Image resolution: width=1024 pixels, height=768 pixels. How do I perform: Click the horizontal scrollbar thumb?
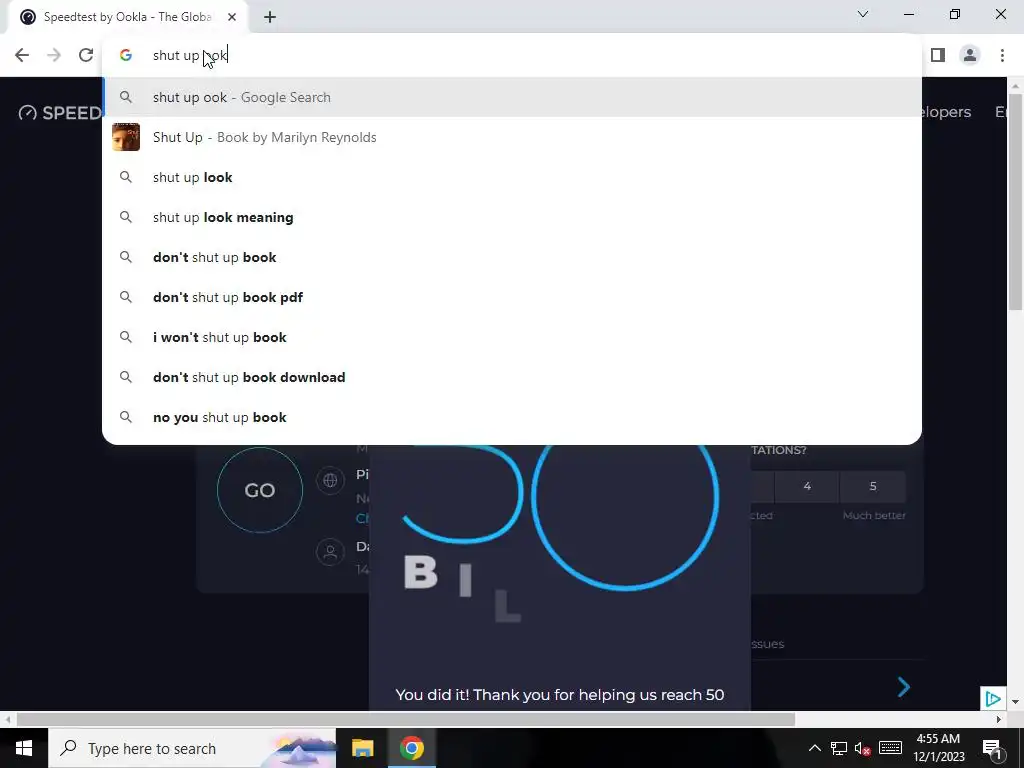(406, 720)
